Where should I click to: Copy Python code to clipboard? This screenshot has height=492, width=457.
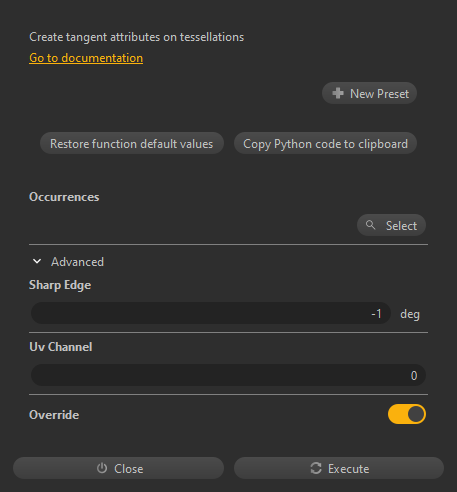tap(325, 143)
